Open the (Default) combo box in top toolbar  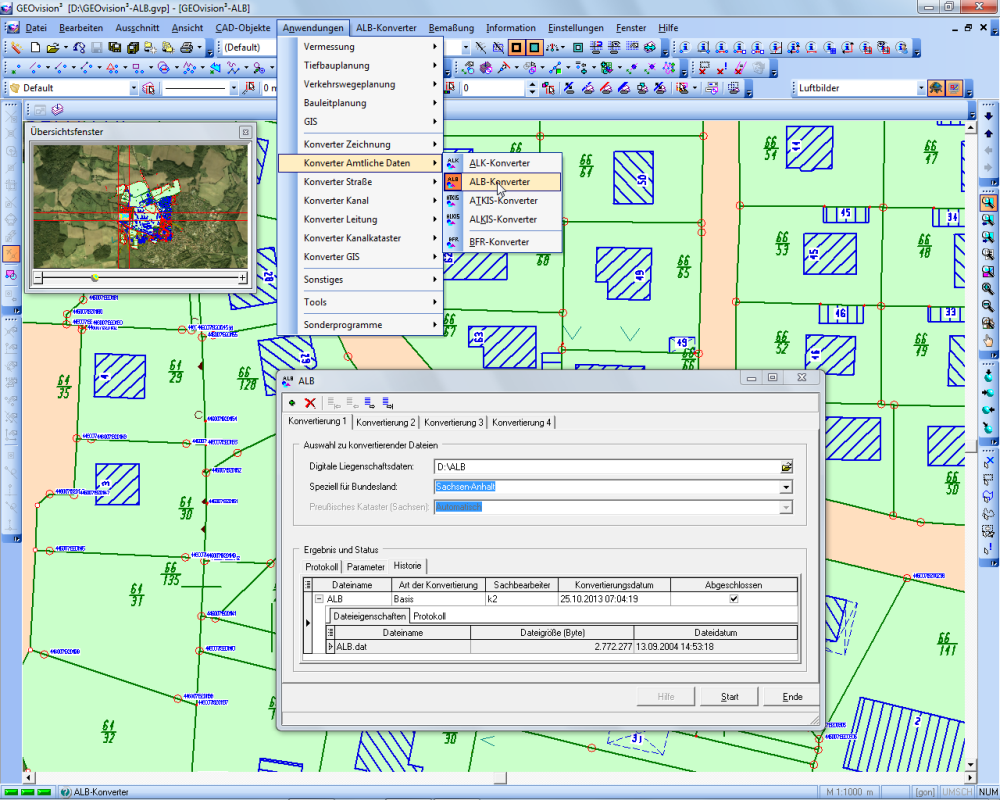coord(249,47)
